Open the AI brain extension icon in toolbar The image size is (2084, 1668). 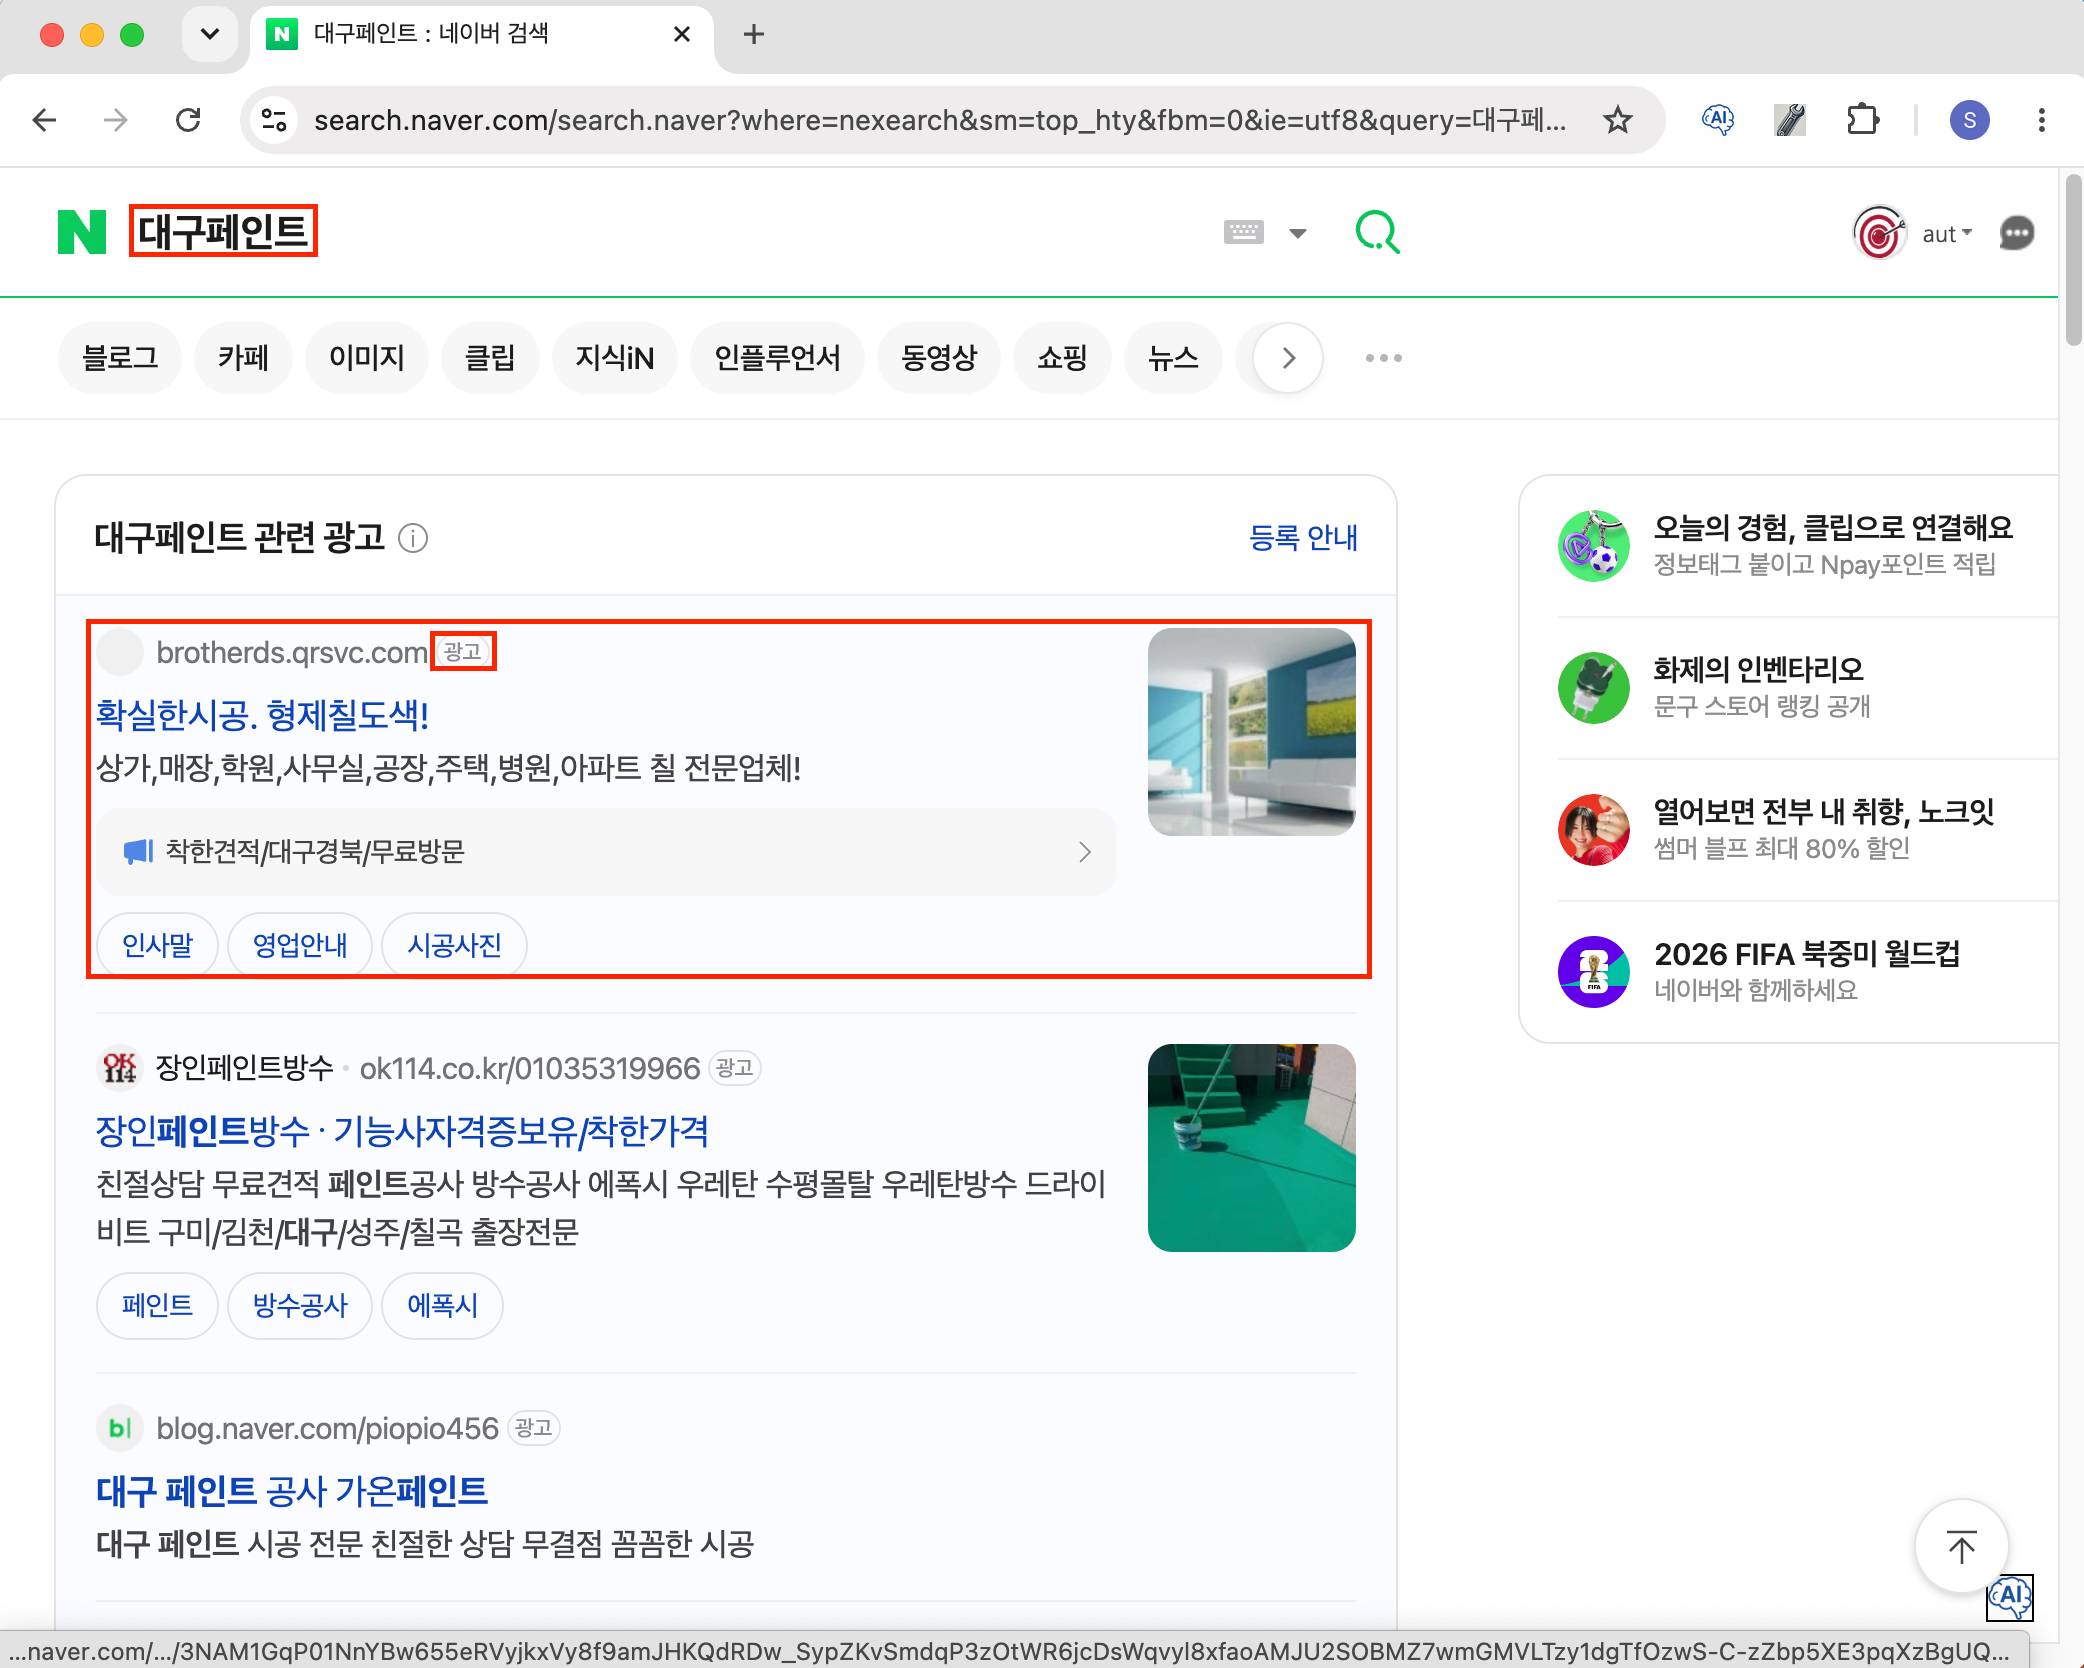1717,121
